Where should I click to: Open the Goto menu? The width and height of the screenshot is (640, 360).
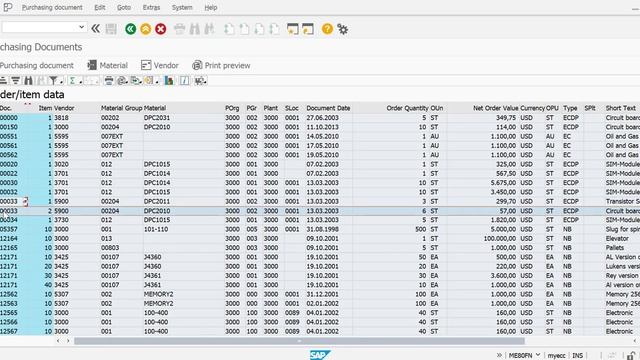124,7
